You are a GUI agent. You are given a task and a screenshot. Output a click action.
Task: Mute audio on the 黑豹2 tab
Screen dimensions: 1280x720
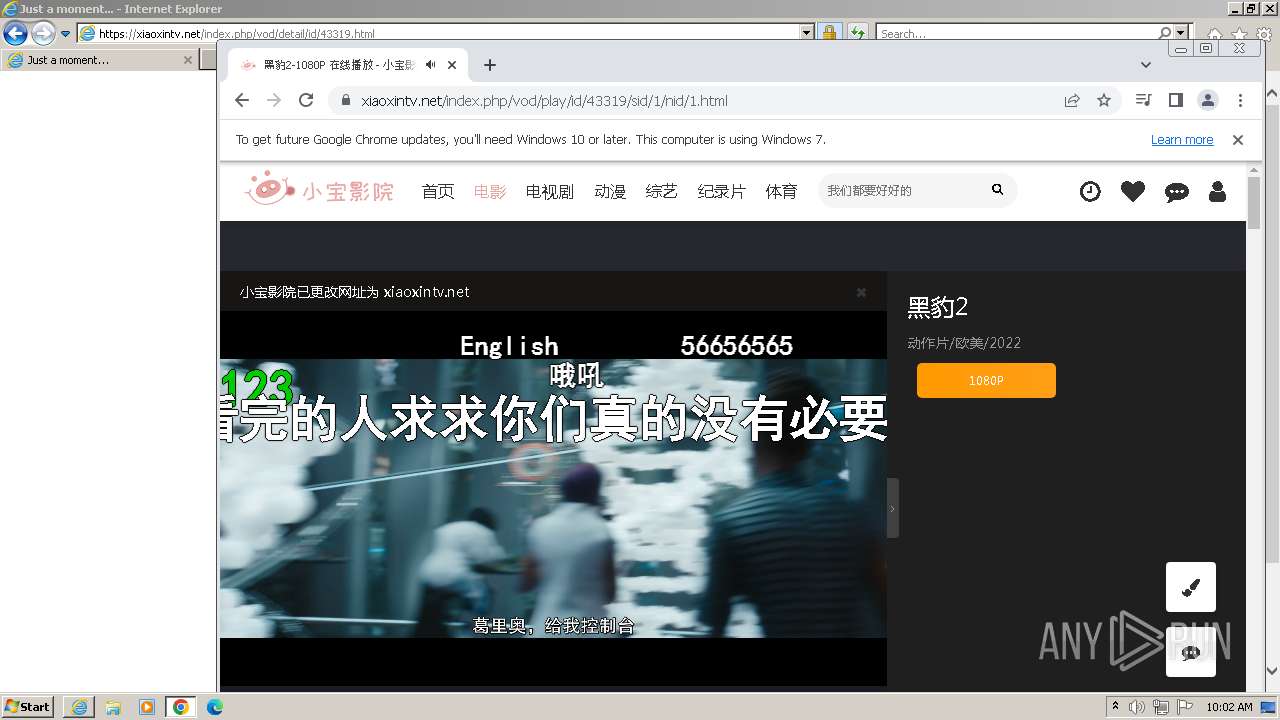(430, 65)
